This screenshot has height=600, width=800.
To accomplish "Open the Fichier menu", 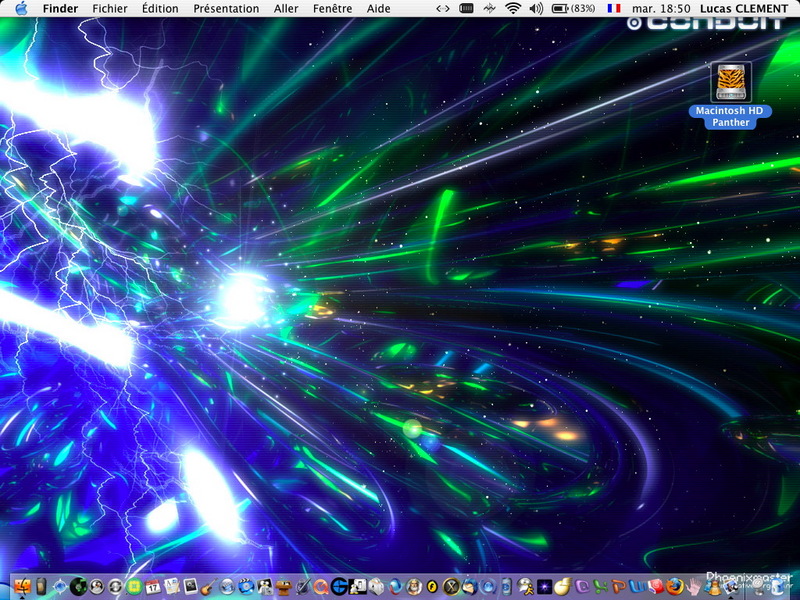I will (110, 8).
